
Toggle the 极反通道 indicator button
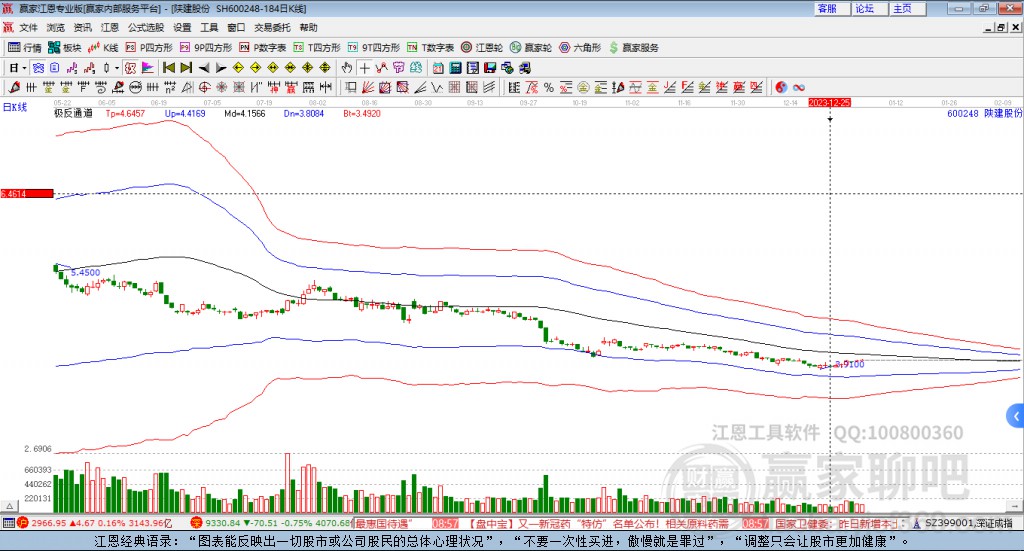click(x=73, y=114)
